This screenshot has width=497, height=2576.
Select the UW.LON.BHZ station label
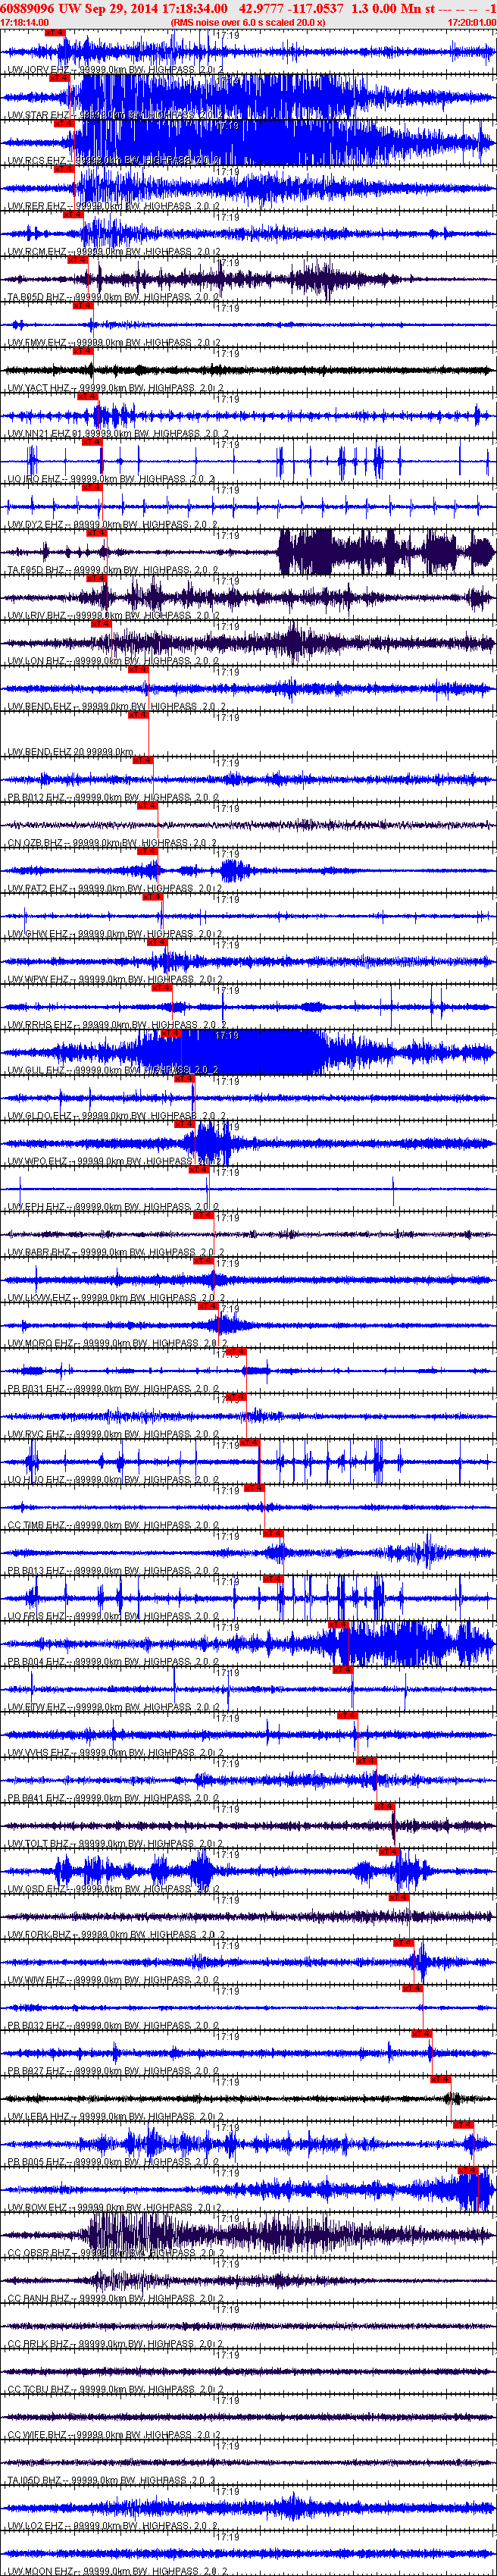113,661
